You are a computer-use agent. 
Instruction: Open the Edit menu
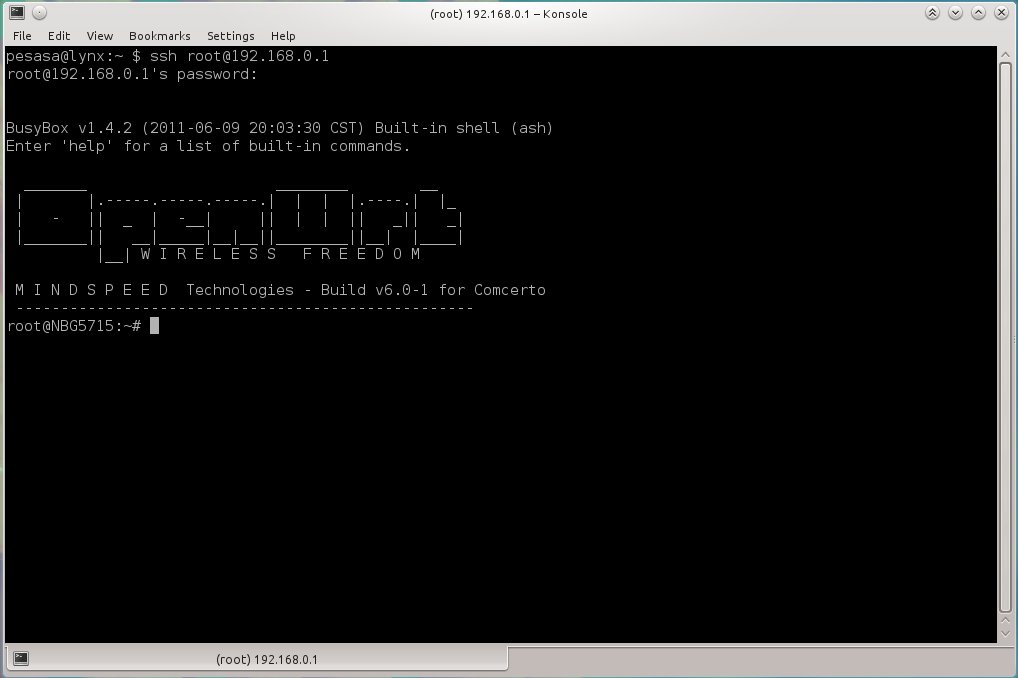click(58, 36)
